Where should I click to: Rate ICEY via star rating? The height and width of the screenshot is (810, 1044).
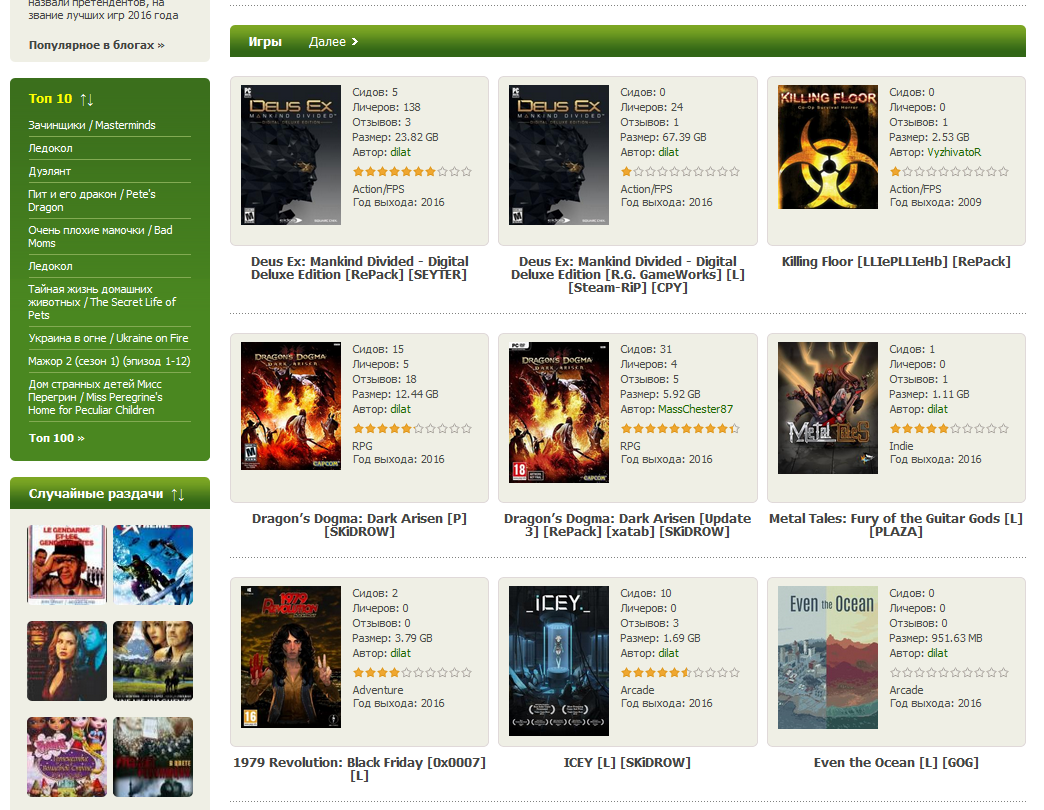(680, 673)
